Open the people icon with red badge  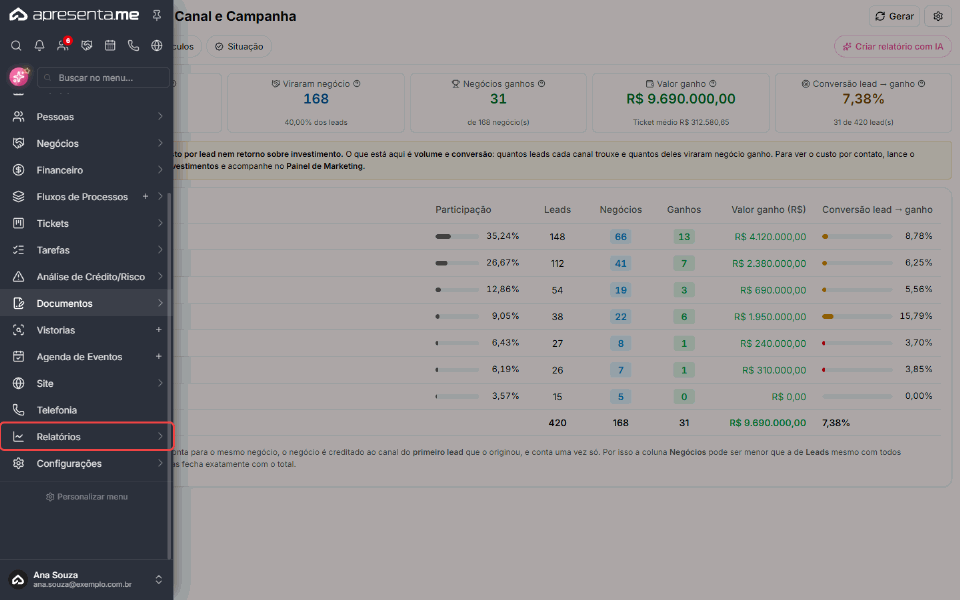[63, 45]
